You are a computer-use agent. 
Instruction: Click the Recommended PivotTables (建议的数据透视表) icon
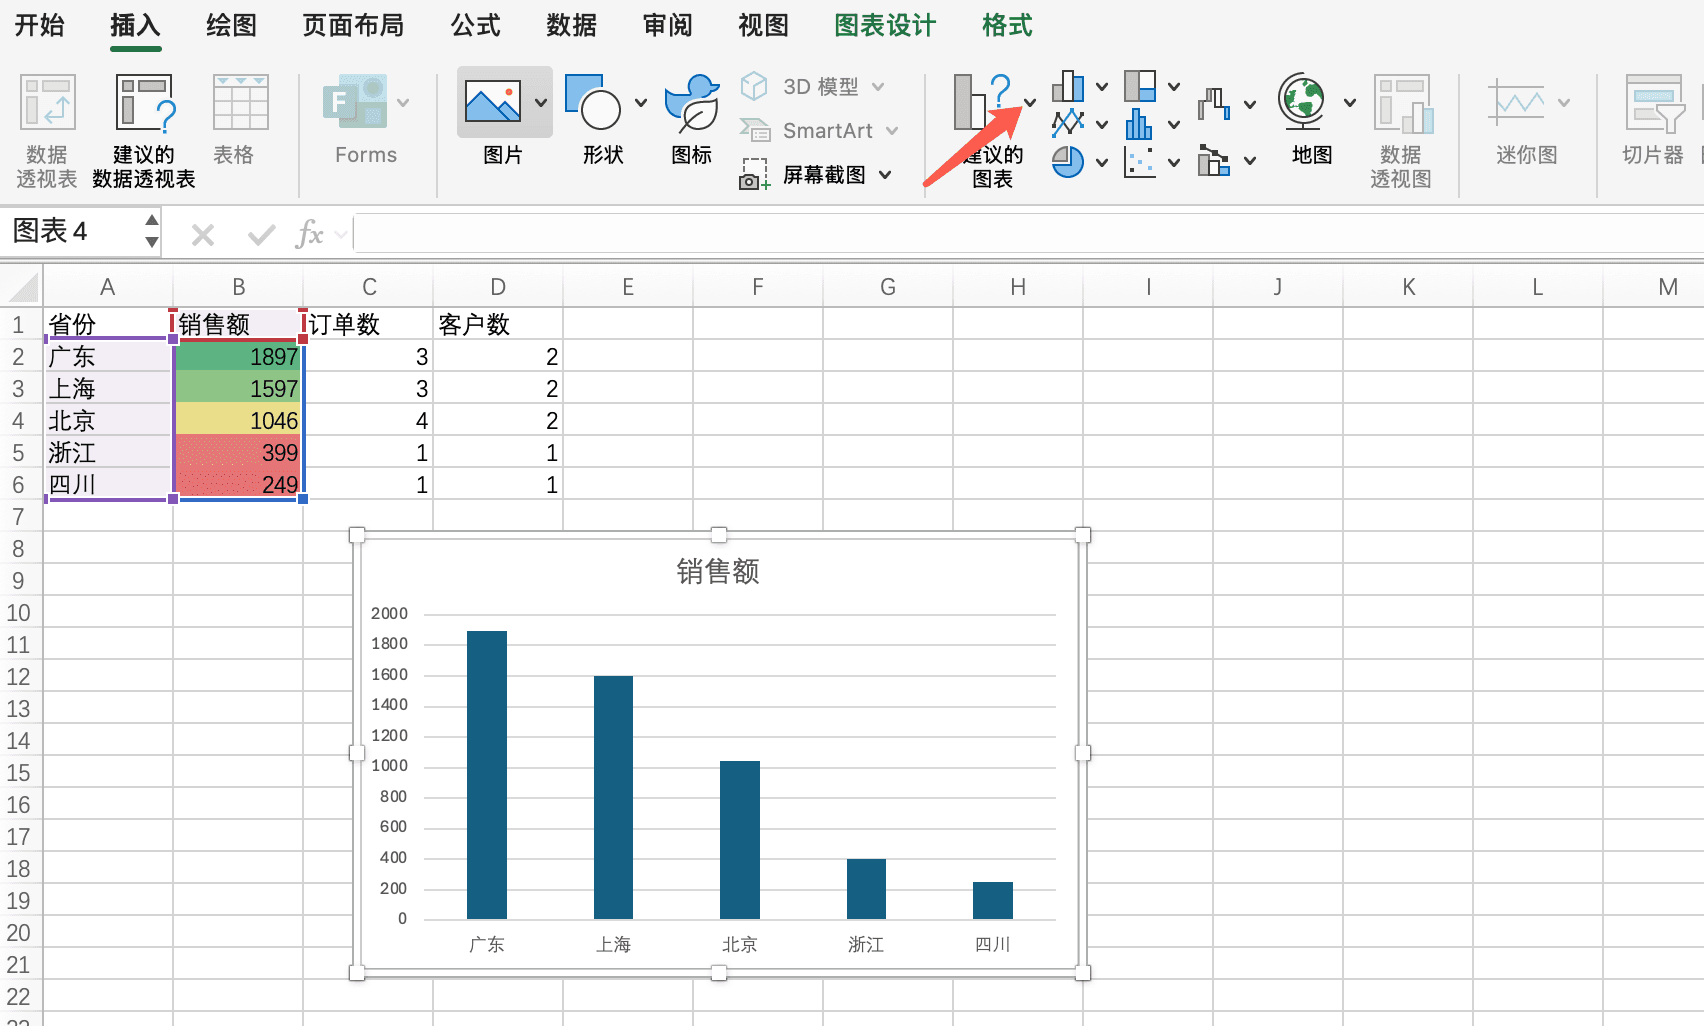click(144, 103)
